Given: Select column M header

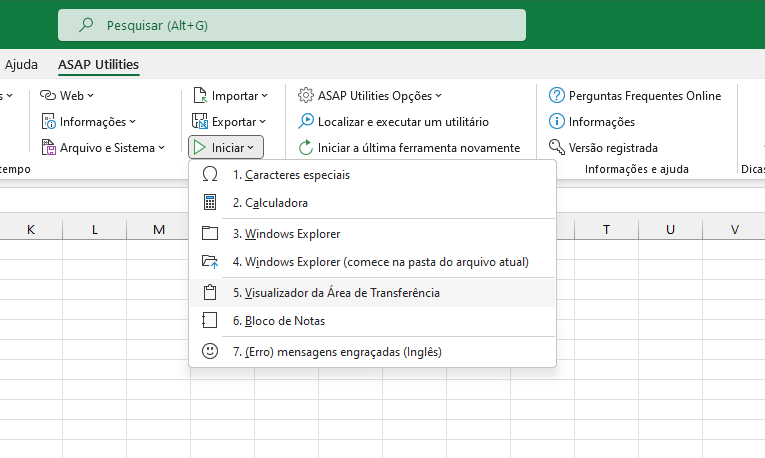Looking at the screenshot, I should tap(158, 229).
